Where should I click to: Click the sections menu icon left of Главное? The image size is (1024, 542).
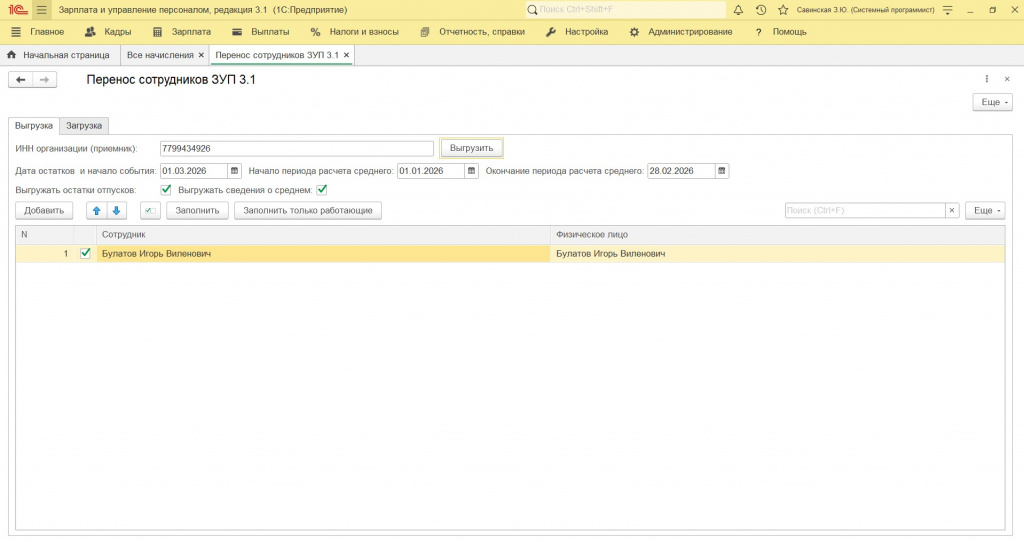pyautogui.click(x=16, y=32)
